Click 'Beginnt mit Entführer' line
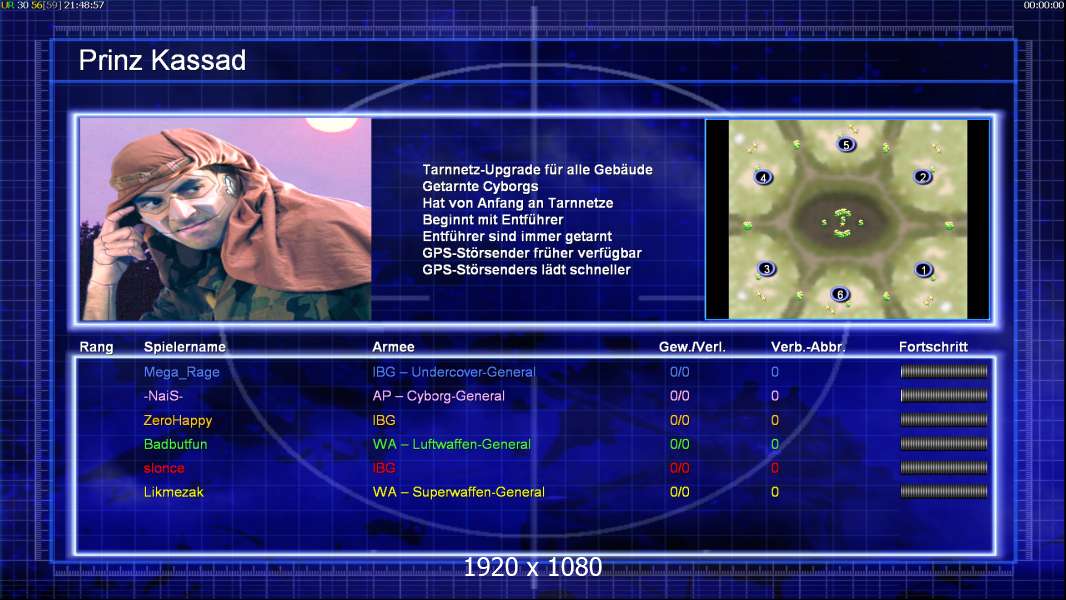The image size is (1066, 600). (492, 219)
